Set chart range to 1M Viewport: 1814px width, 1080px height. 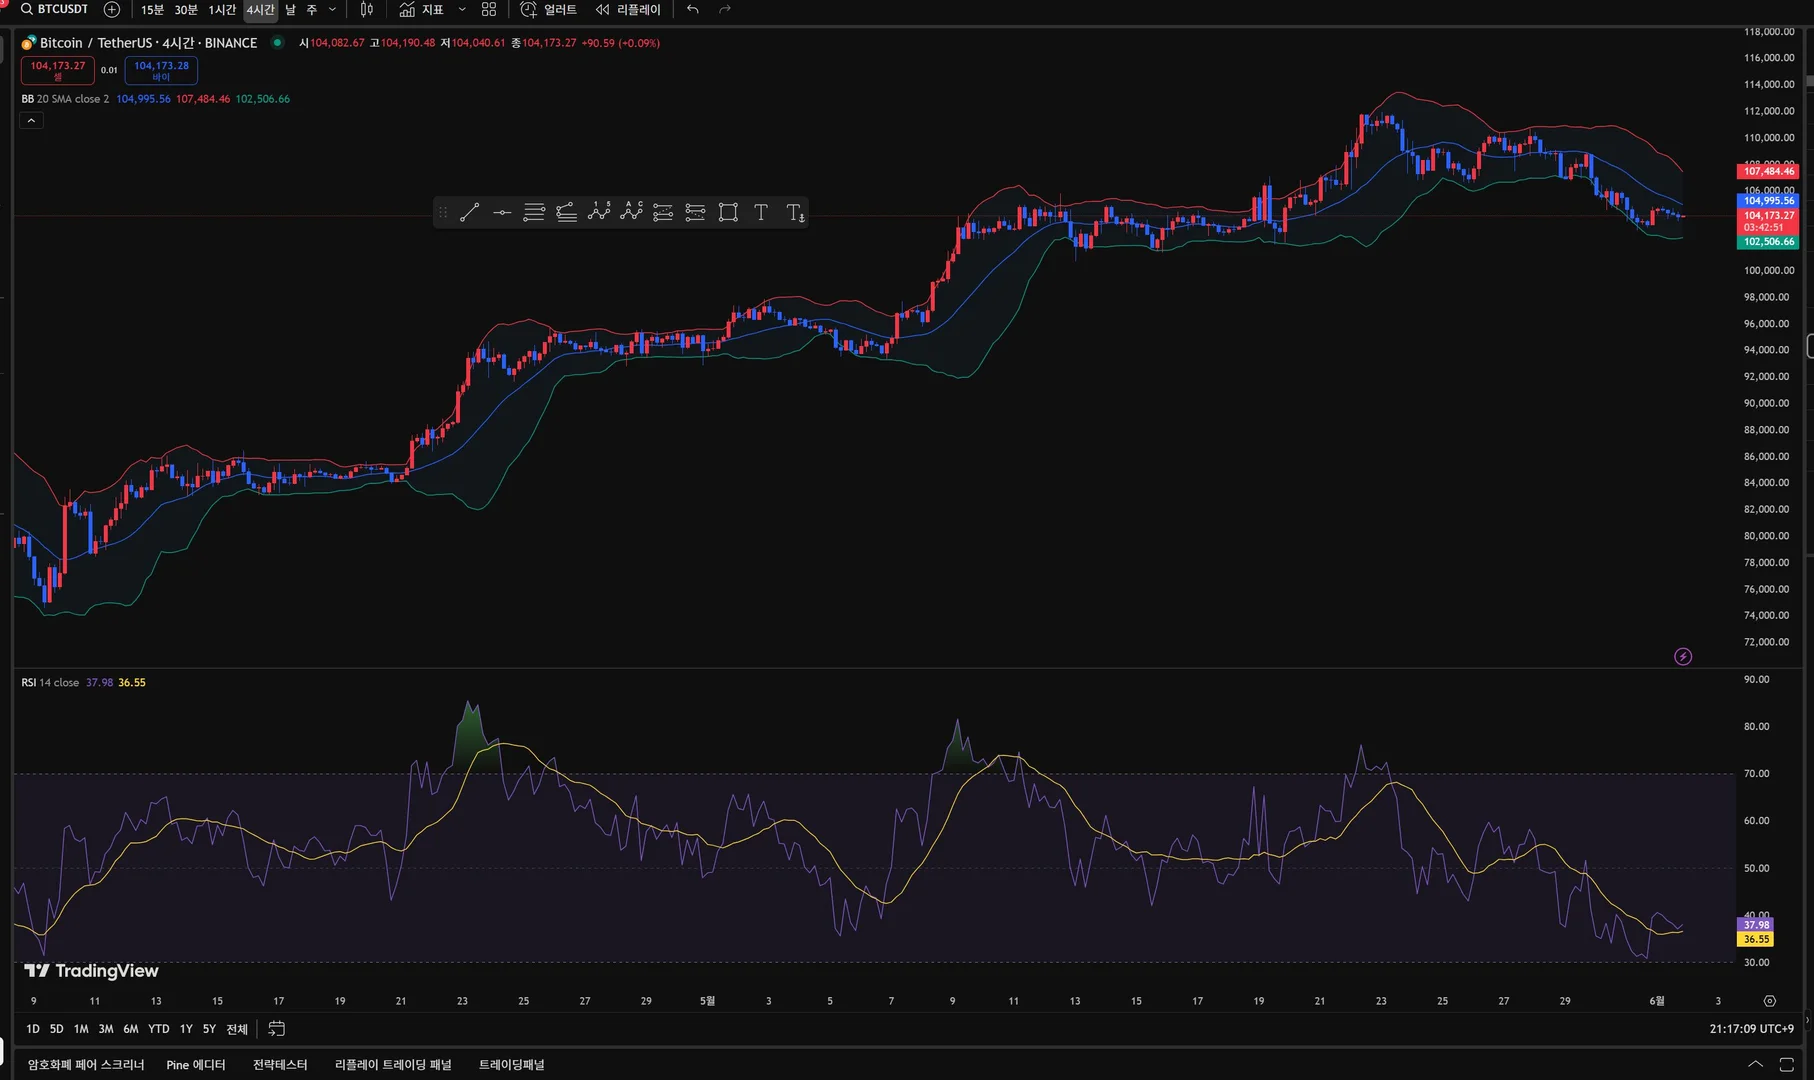click(x=81, y=1029)
